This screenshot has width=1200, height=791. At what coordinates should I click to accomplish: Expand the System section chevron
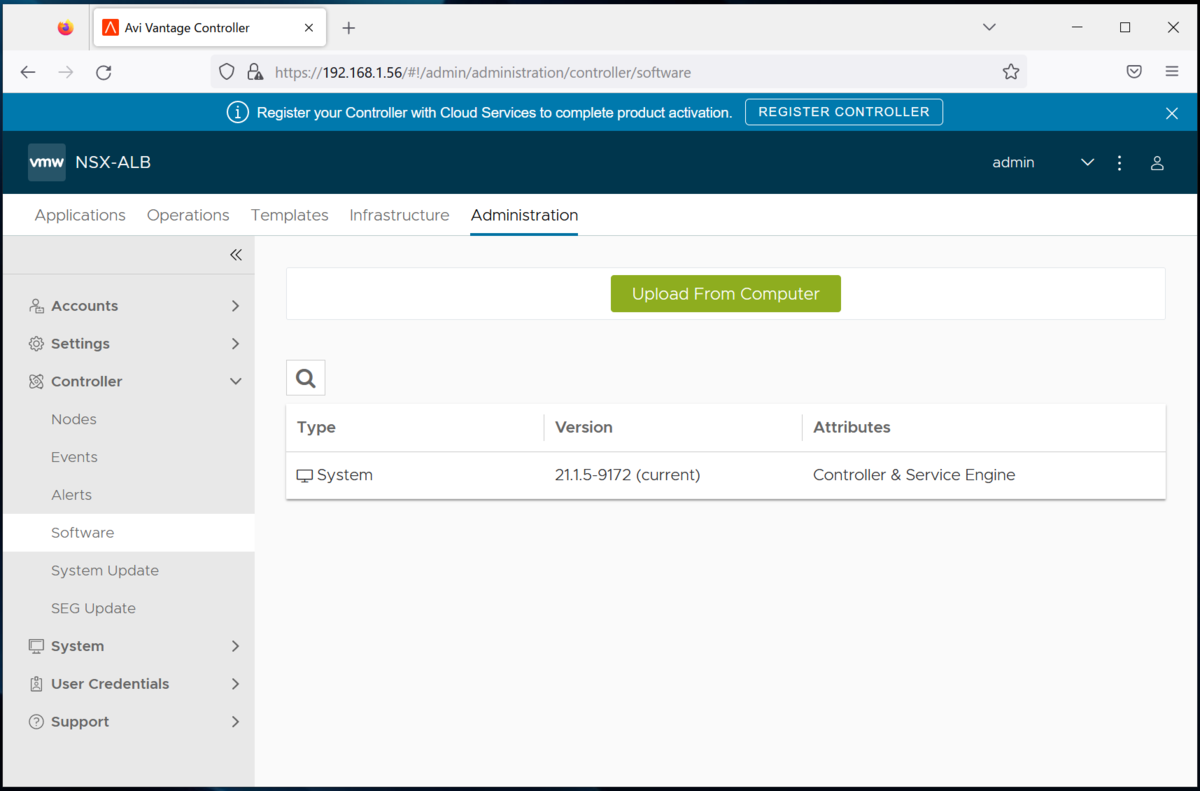point(236,647)
